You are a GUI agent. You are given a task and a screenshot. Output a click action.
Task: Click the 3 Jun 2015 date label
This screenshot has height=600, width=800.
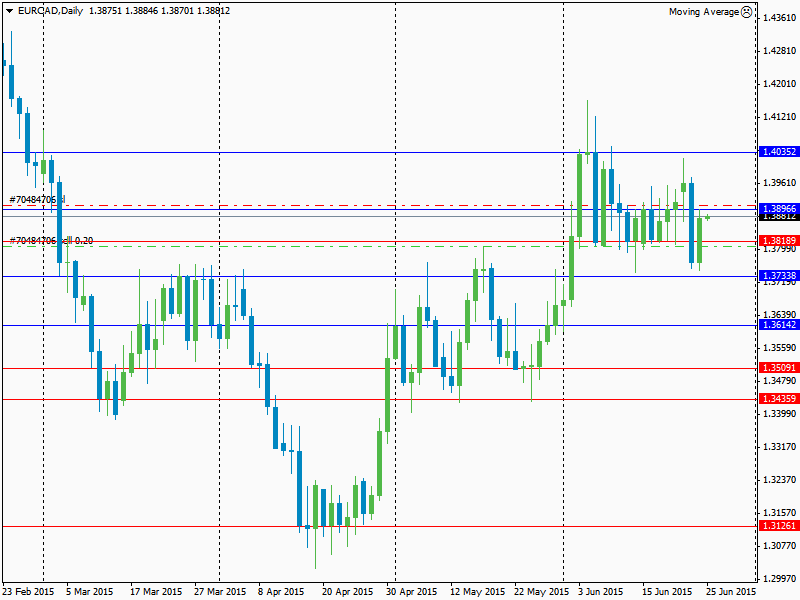[601, 592]
